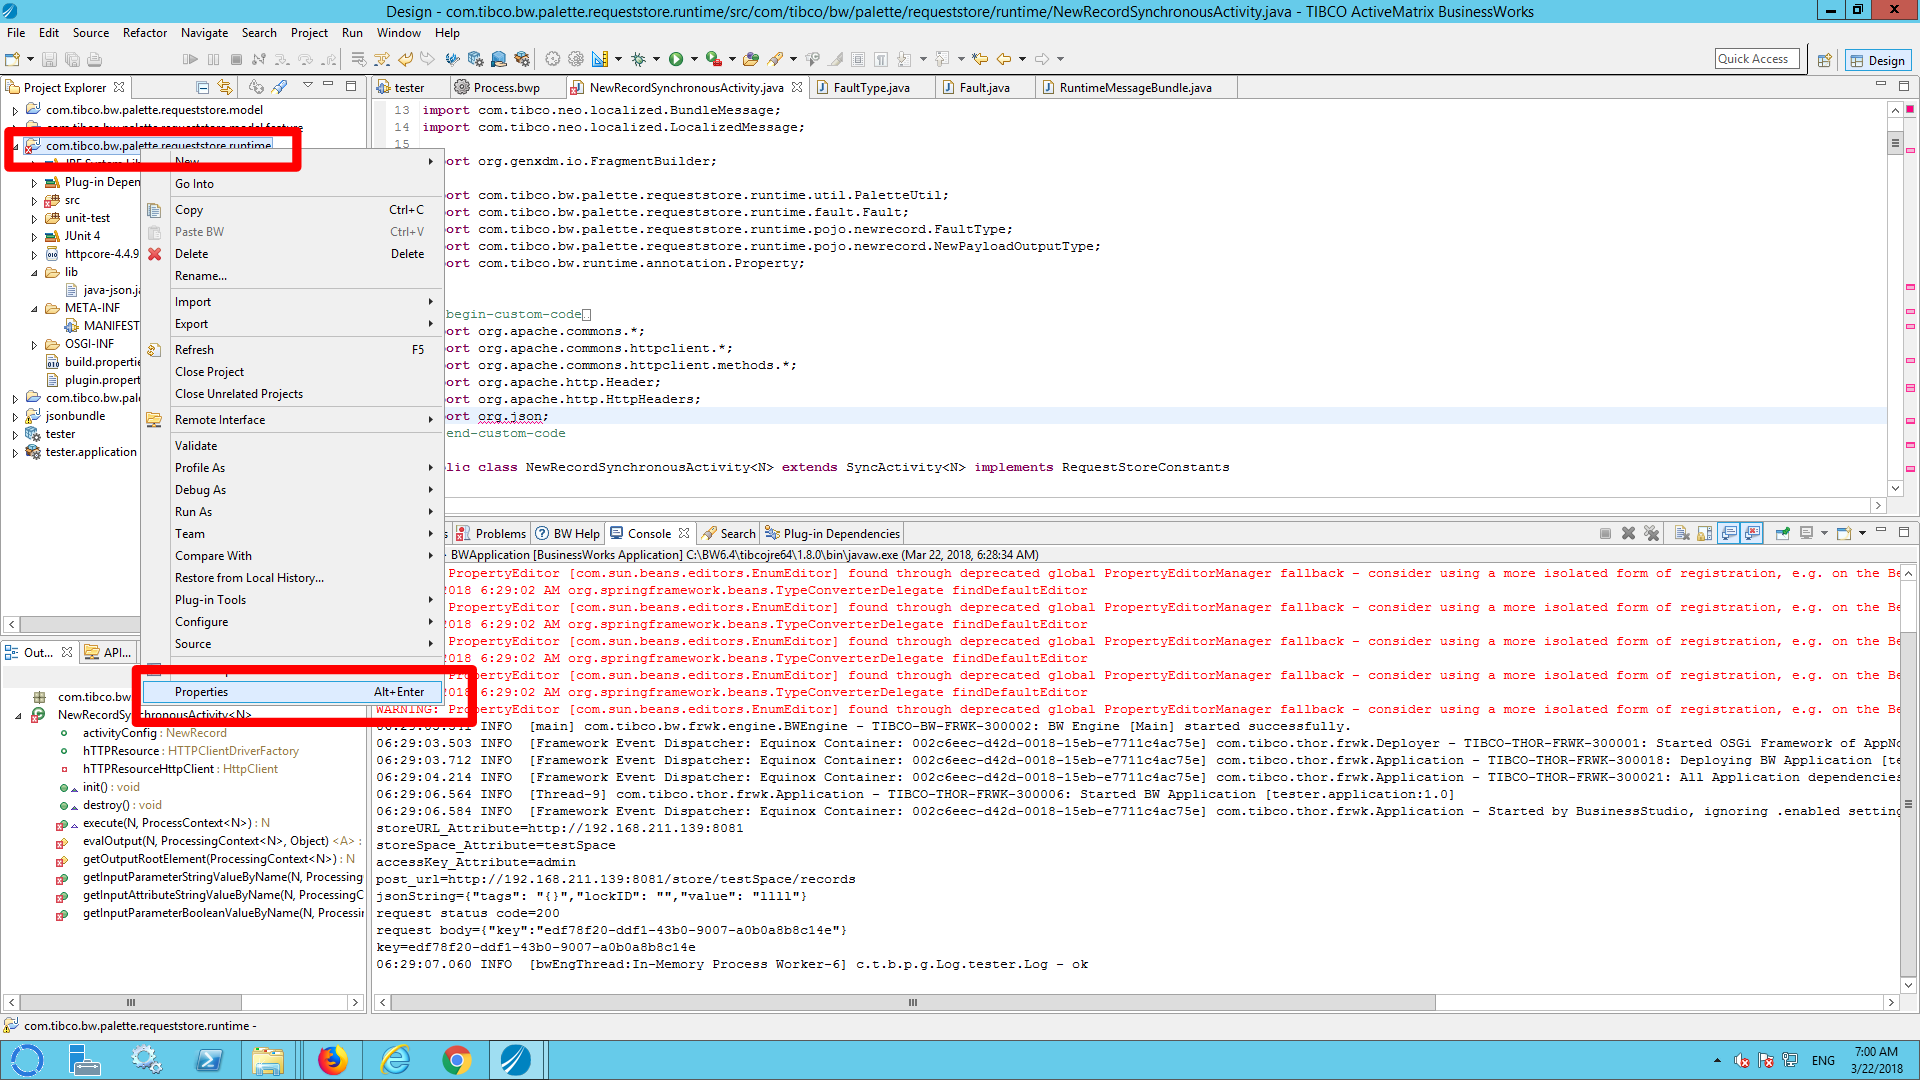This screenshot has width=1920, height=1080.
Task: Click the New wizard toolbar icon
Action: pyautogui.click(x=13, y=59)
